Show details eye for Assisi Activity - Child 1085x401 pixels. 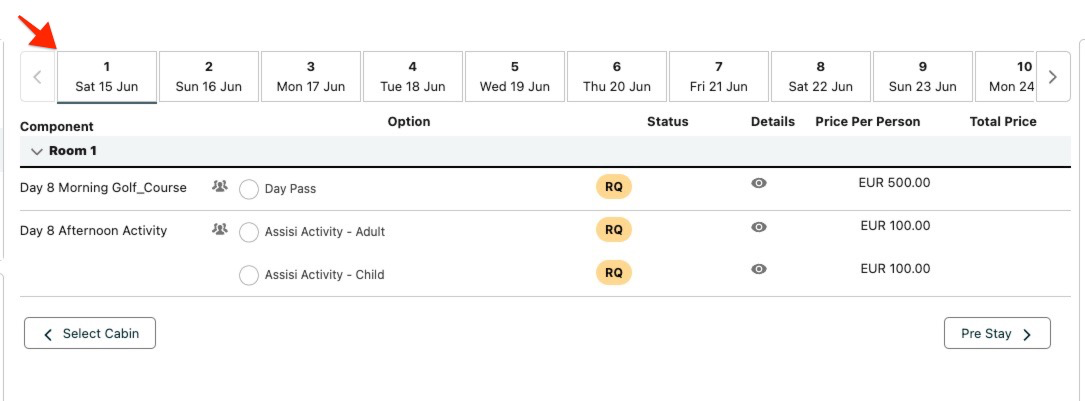pos(759,269)
